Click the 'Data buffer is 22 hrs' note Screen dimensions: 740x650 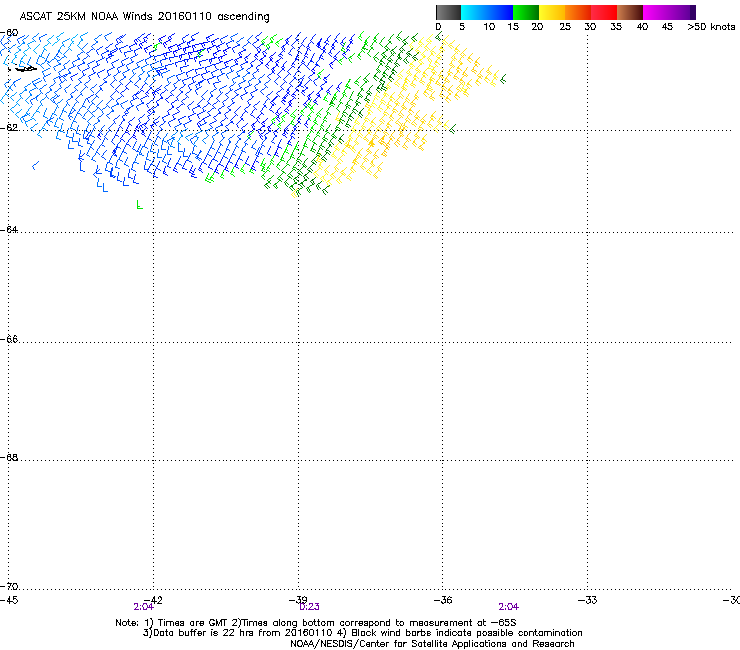tap(362, 633)
